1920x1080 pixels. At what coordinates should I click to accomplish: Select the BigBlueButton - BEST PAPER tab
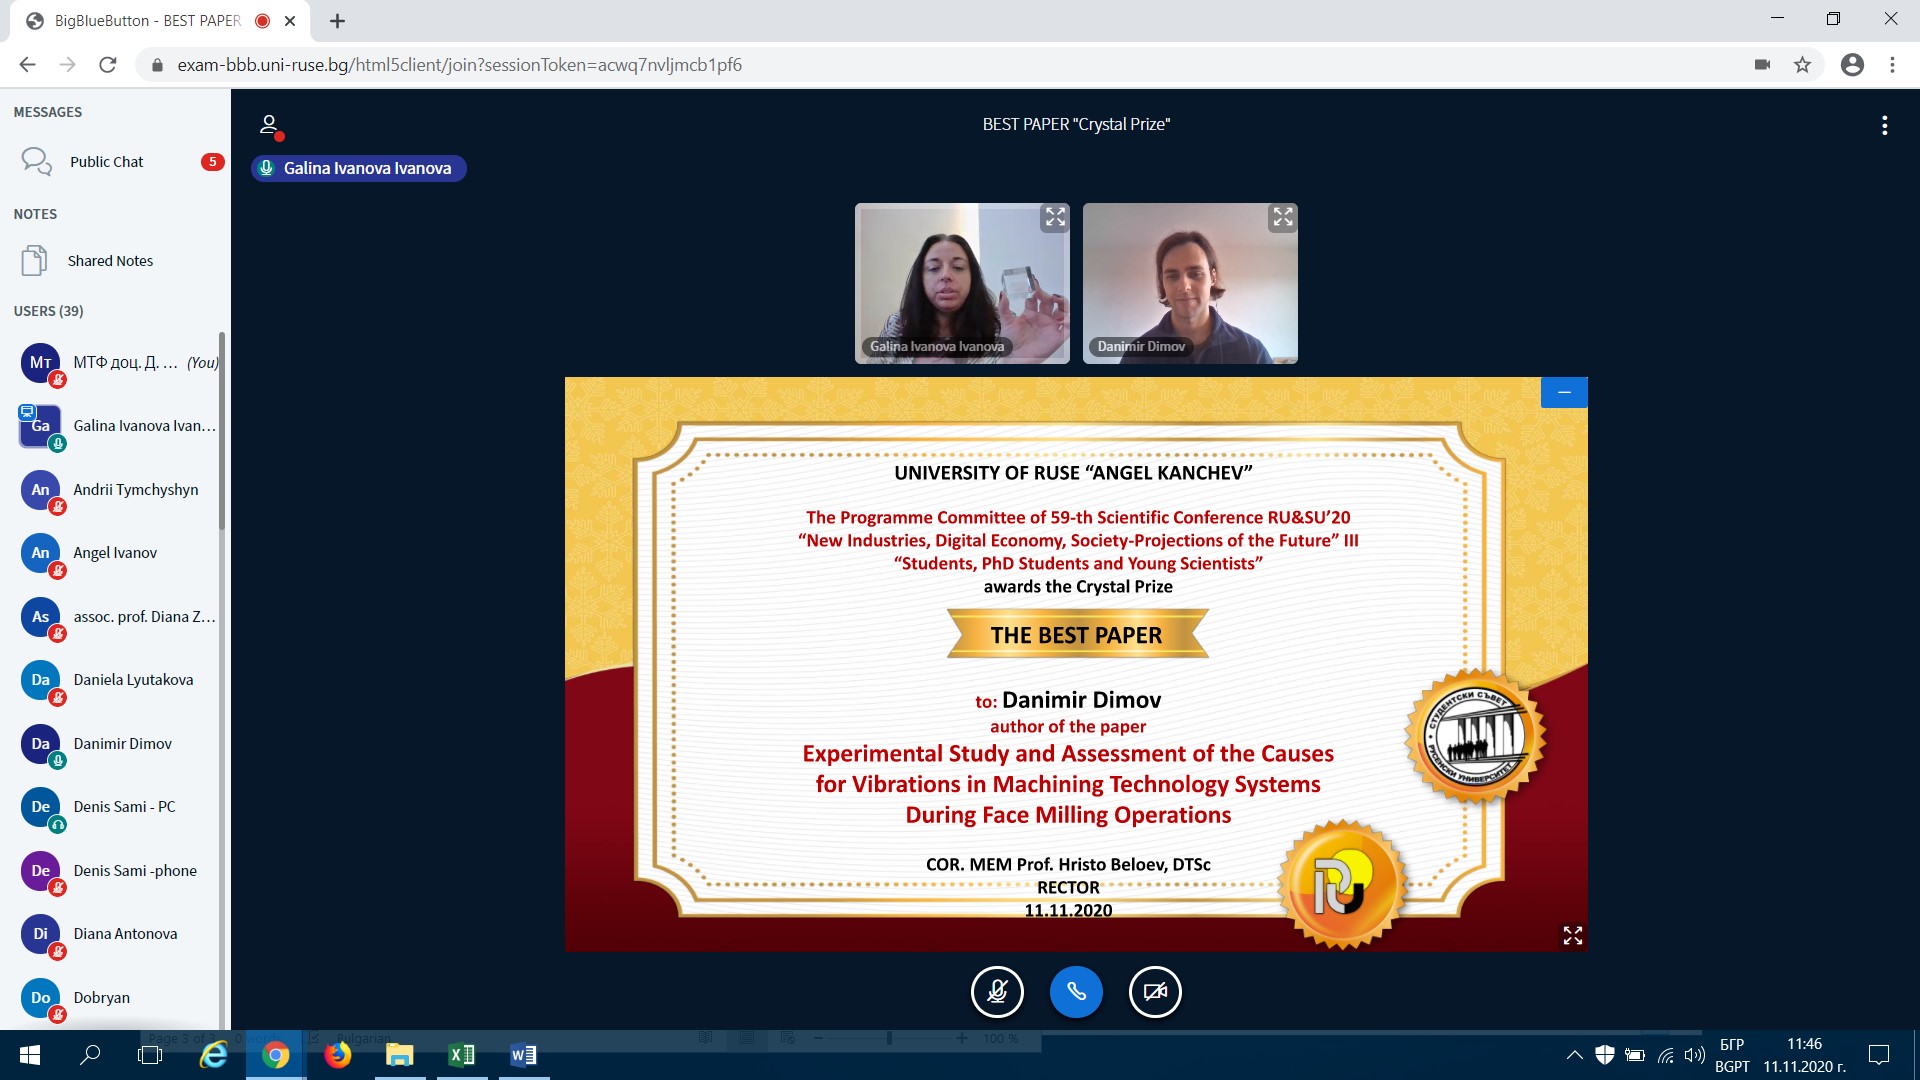click(x=160, y=21)
